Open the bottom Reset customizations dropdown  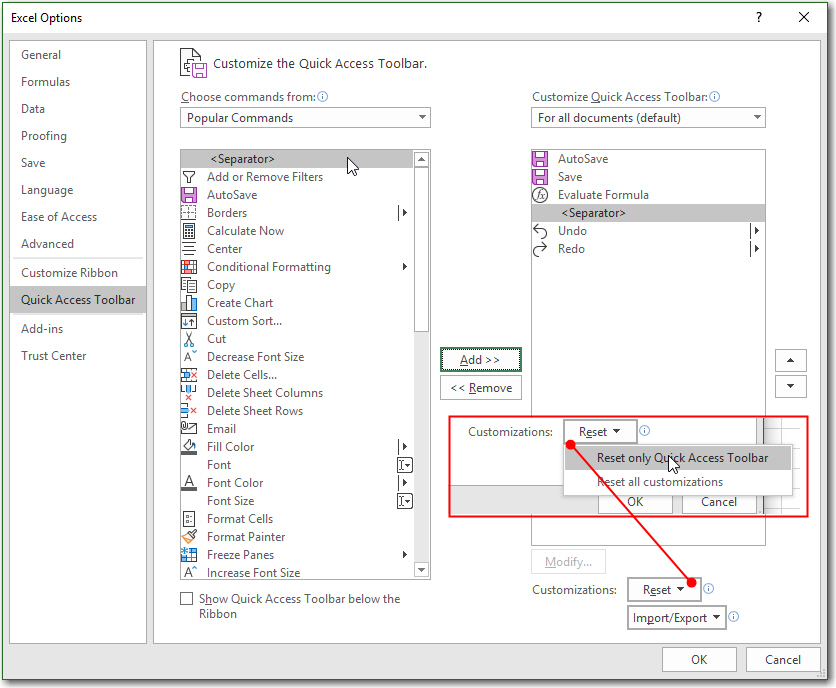663,590
